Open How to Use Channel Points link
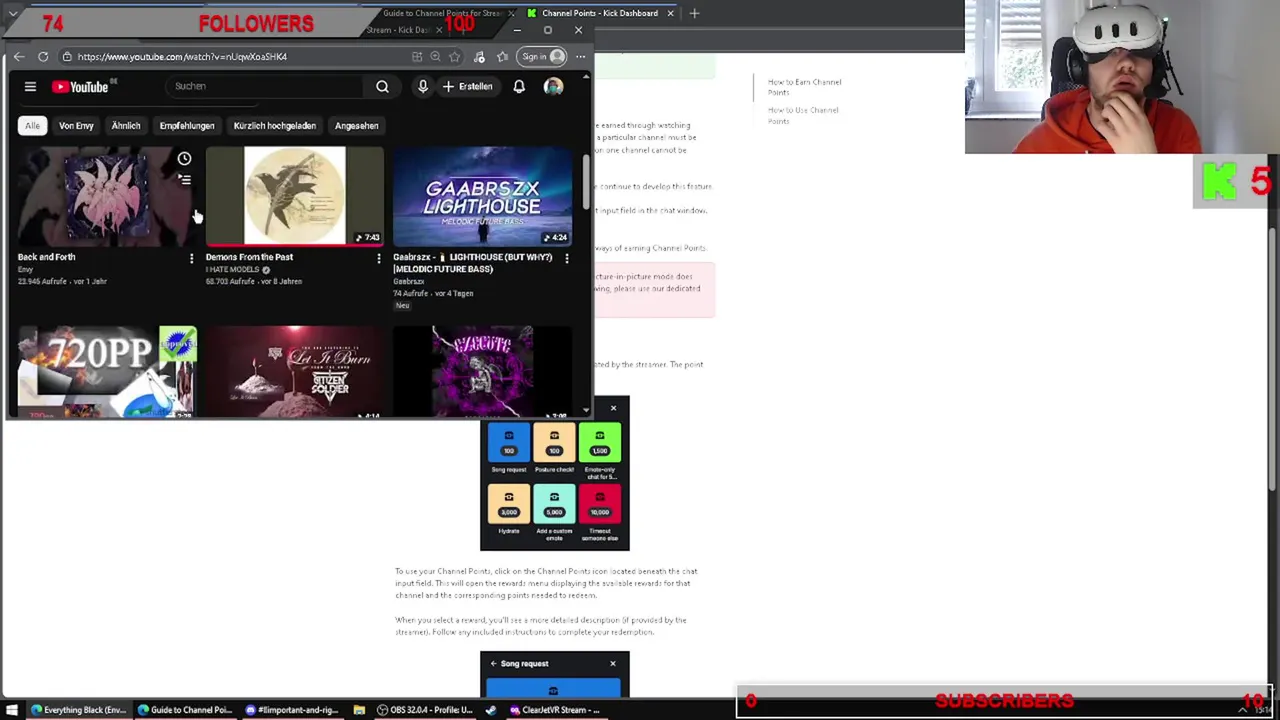This screenshot has width=1280, height=720. coord(803,115)
